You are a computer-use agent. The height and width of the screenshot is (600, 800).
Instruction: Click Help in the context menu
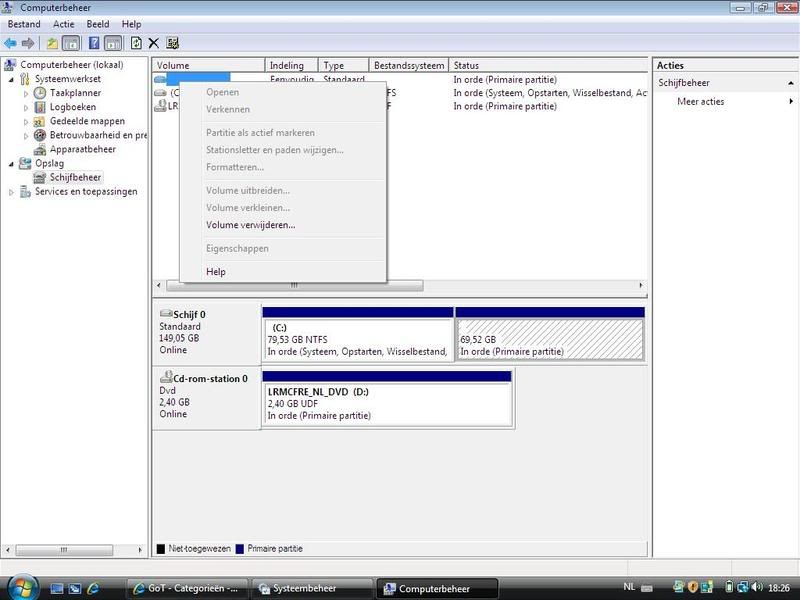point(216,272)
